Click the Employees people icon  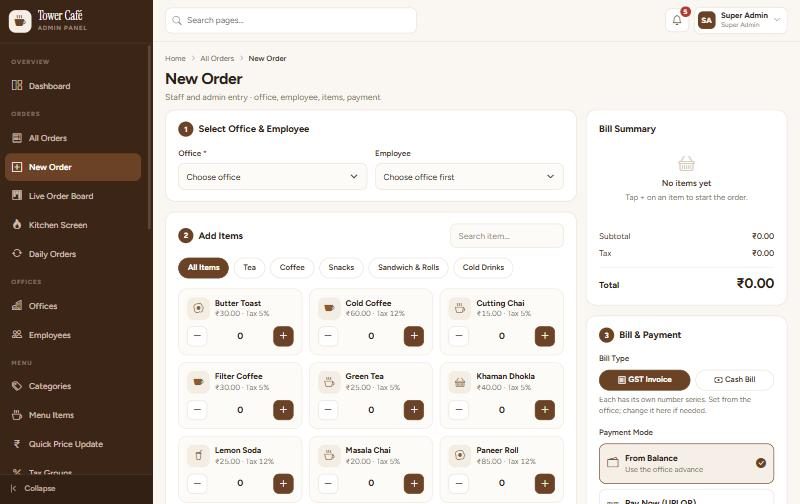coord(17,335)
